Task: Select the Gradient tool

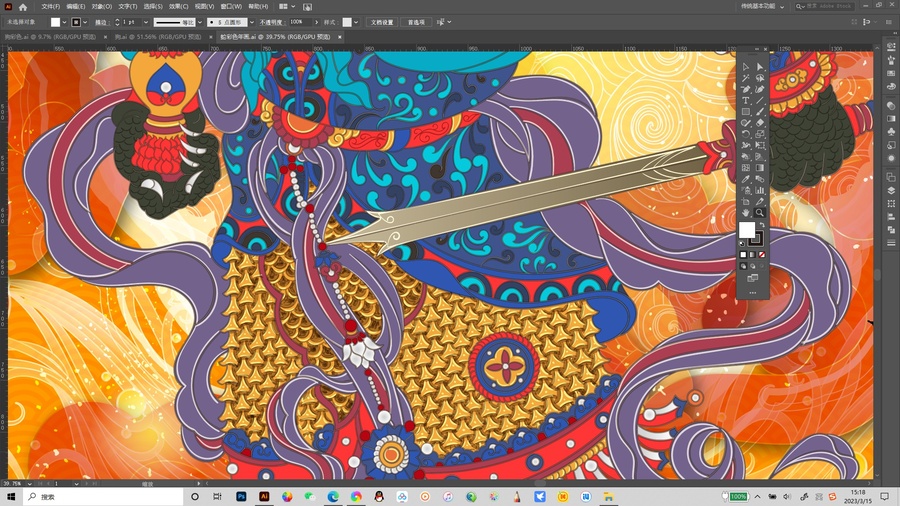Action: (x=760, y=168)
